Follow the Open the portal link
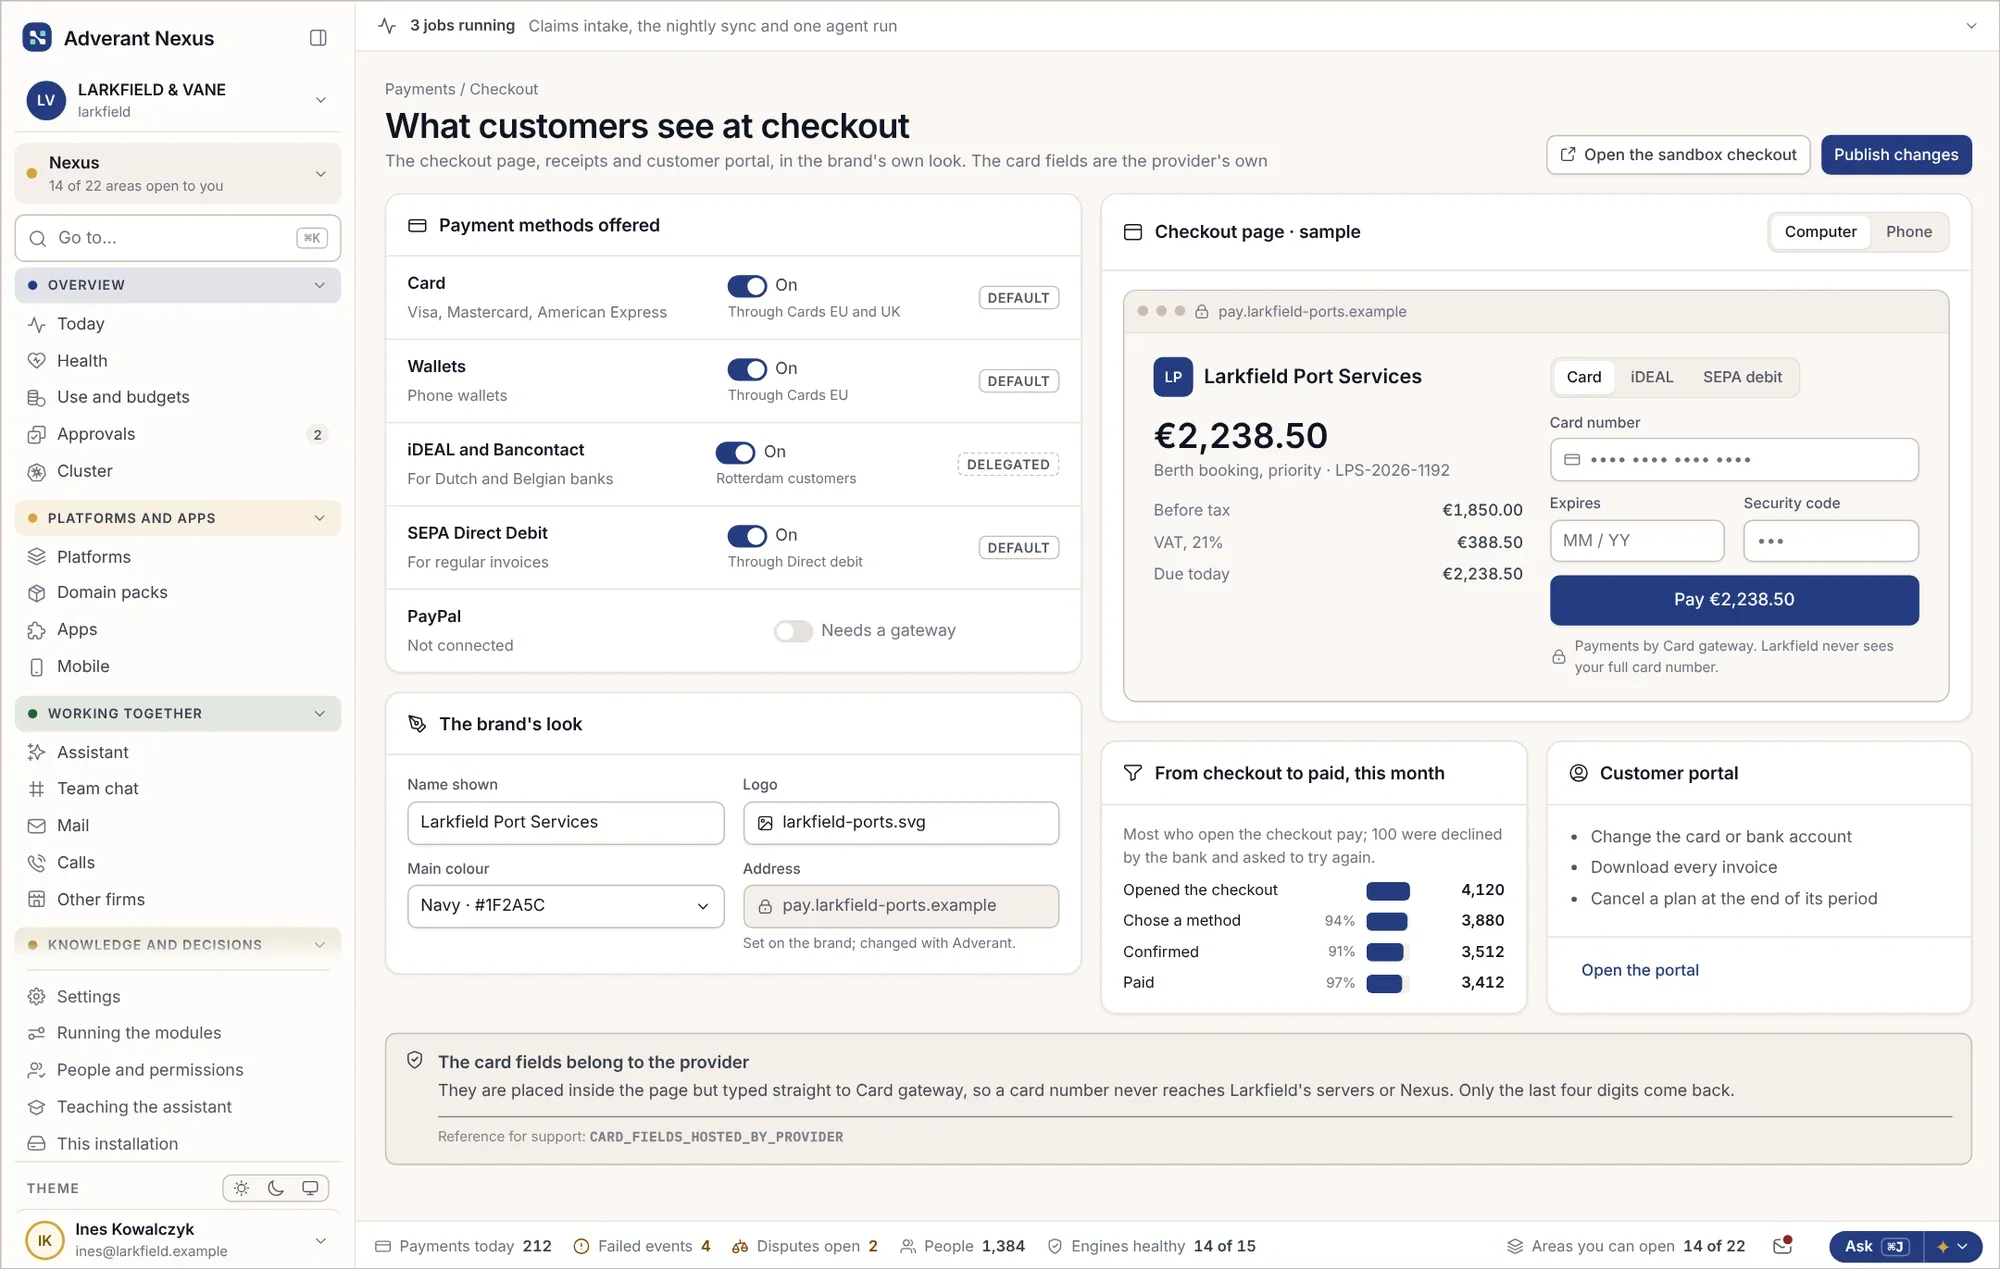This screenshot has height=1269, width=2000. (x=1640, y=970)
